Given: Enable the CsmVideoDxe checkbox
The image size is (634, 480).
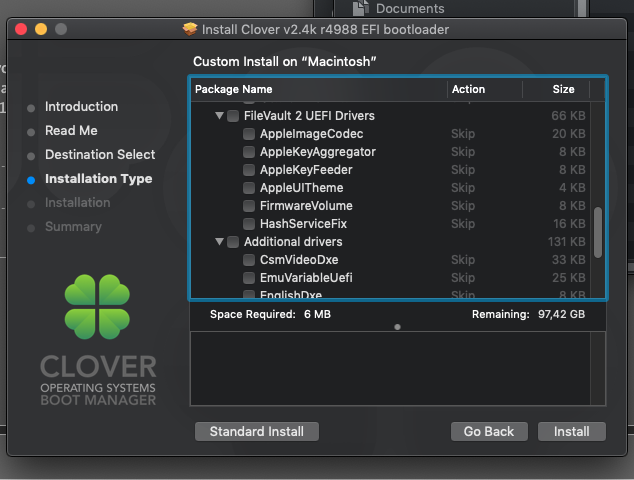Looking at the screenshot, I should click(x=249, y=260).
